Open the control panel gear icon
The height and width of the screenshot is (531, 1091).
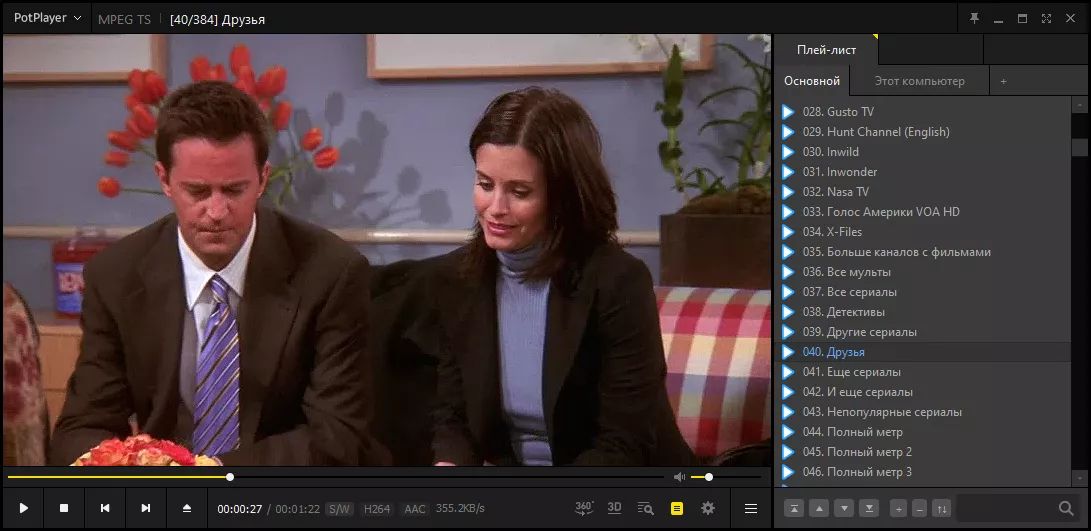click(708, 509)
